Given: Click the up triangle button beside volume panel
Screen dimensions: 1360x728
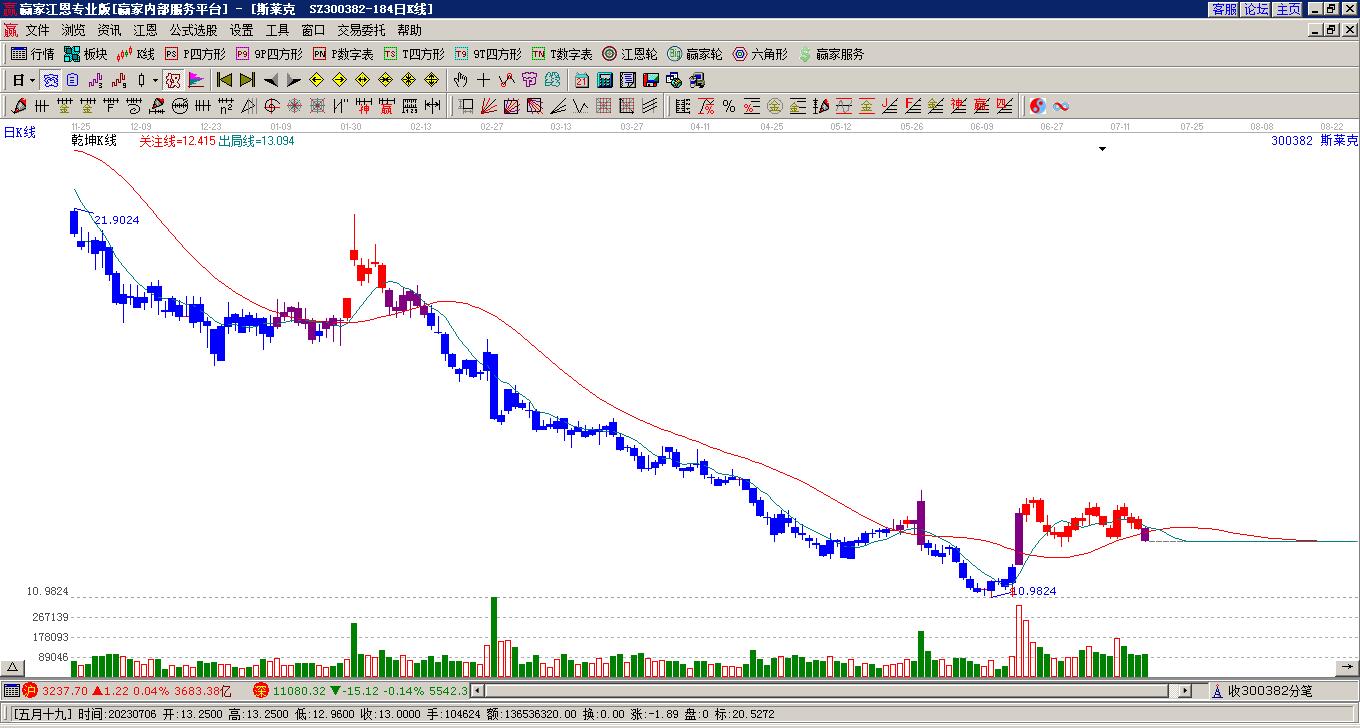Looking at the screenshot, I should tap(13, 668).
